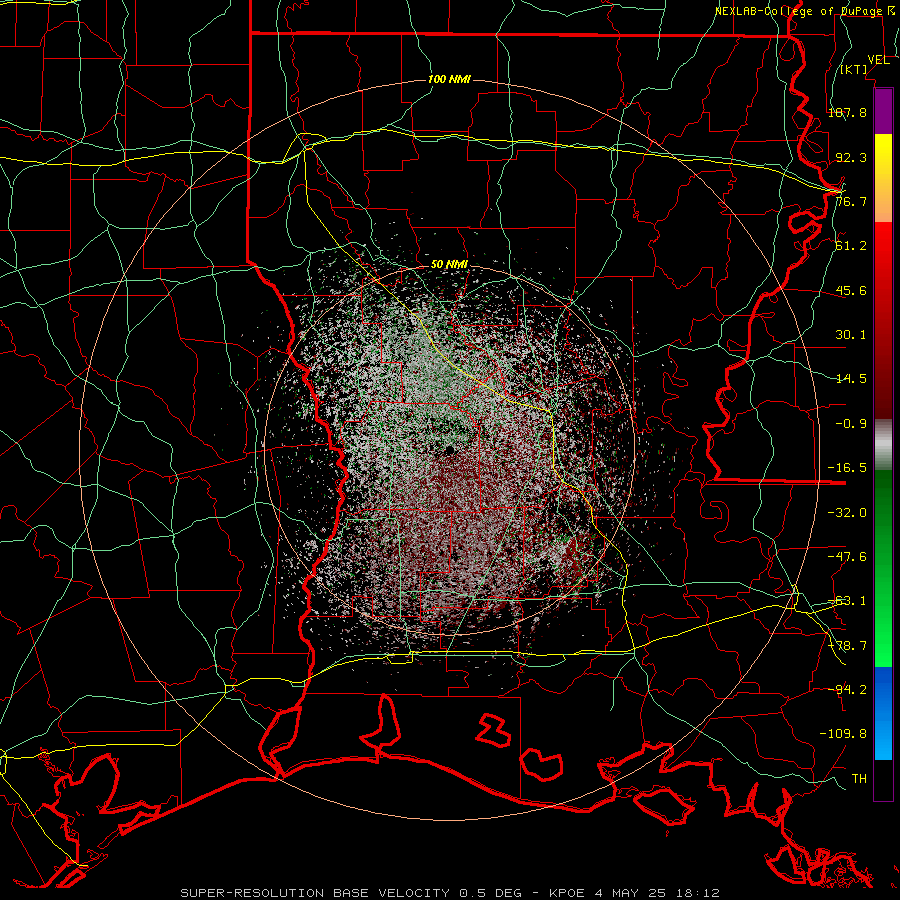Click the TH label under the legend
900x900 pixels.
pyautogui.click(x=859, y=779)
